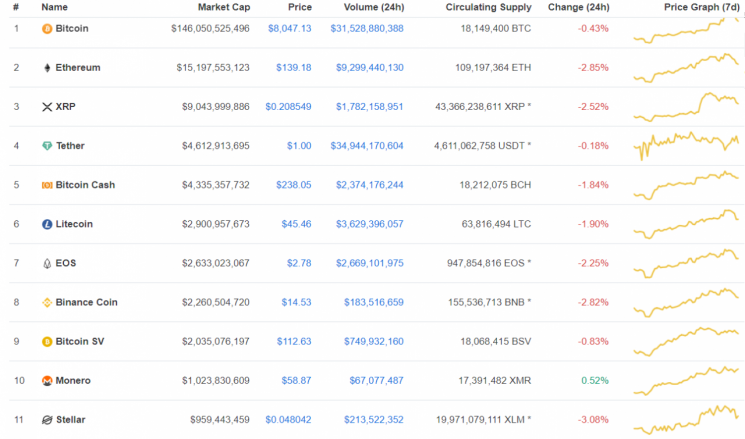Select circulating supply 155,536,713 BNB

pos(489,302)
